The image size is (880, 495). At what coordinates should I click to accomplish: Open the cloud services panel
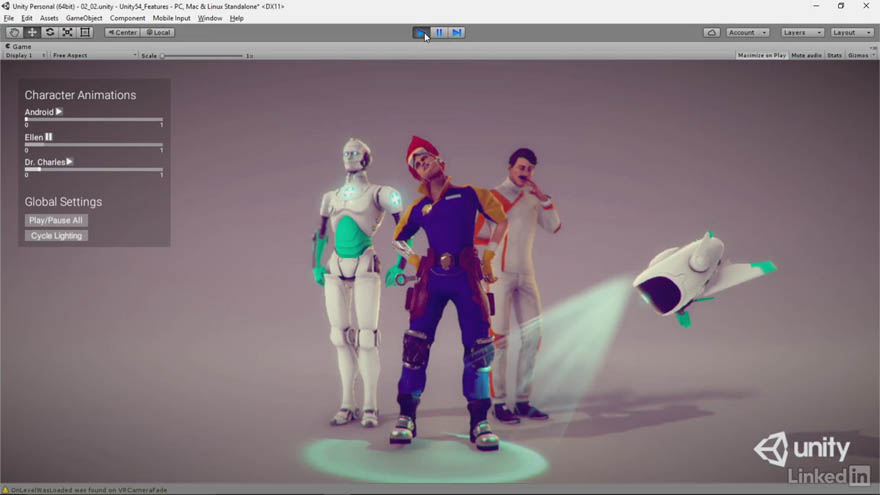pos(712,33)
